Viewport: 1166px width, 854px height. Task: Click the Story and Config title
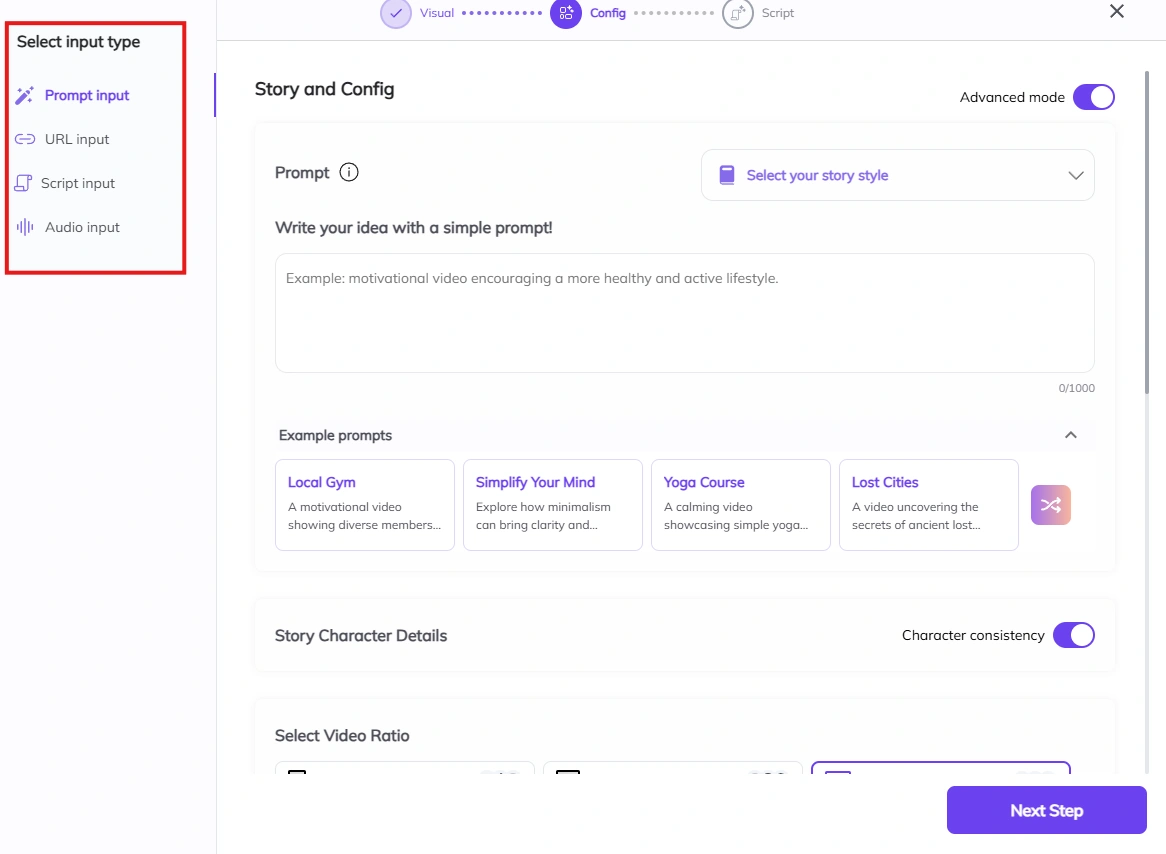click(324, 89)
